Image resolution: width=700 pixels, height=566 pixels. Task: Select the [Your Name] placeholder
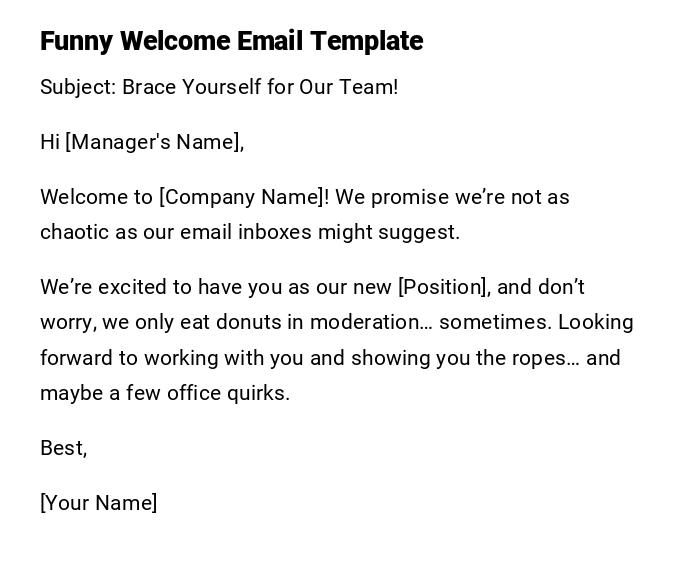point(98,503)
